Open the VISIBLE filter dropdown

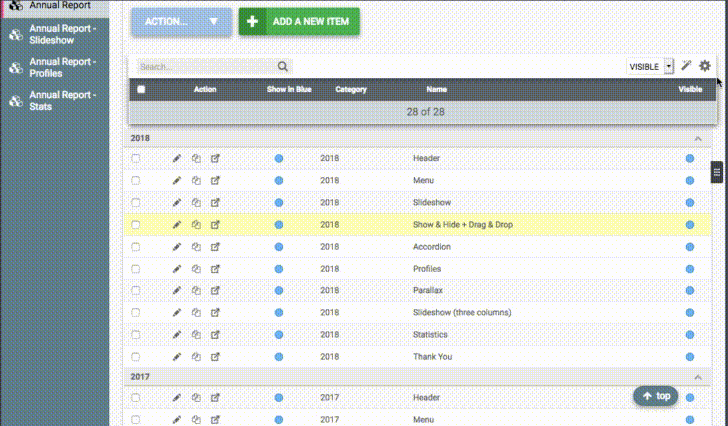click(650, 67)
